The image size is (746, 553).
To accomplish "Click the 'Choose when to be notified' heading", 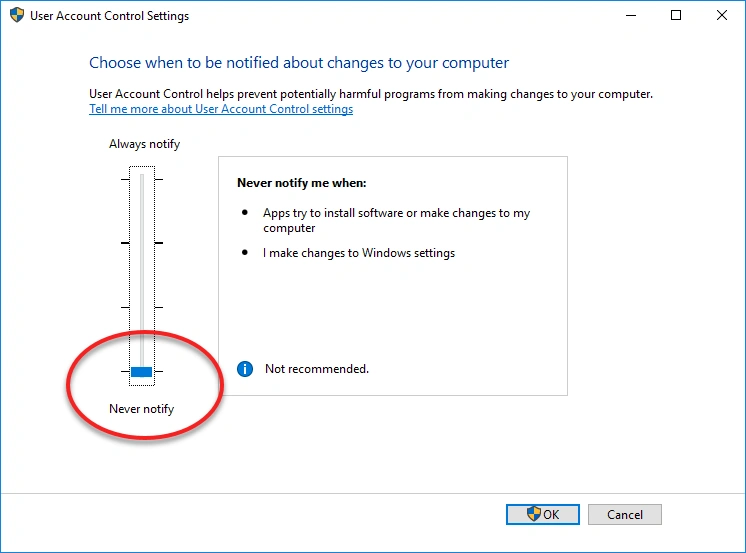I will [x=299, y=63].
